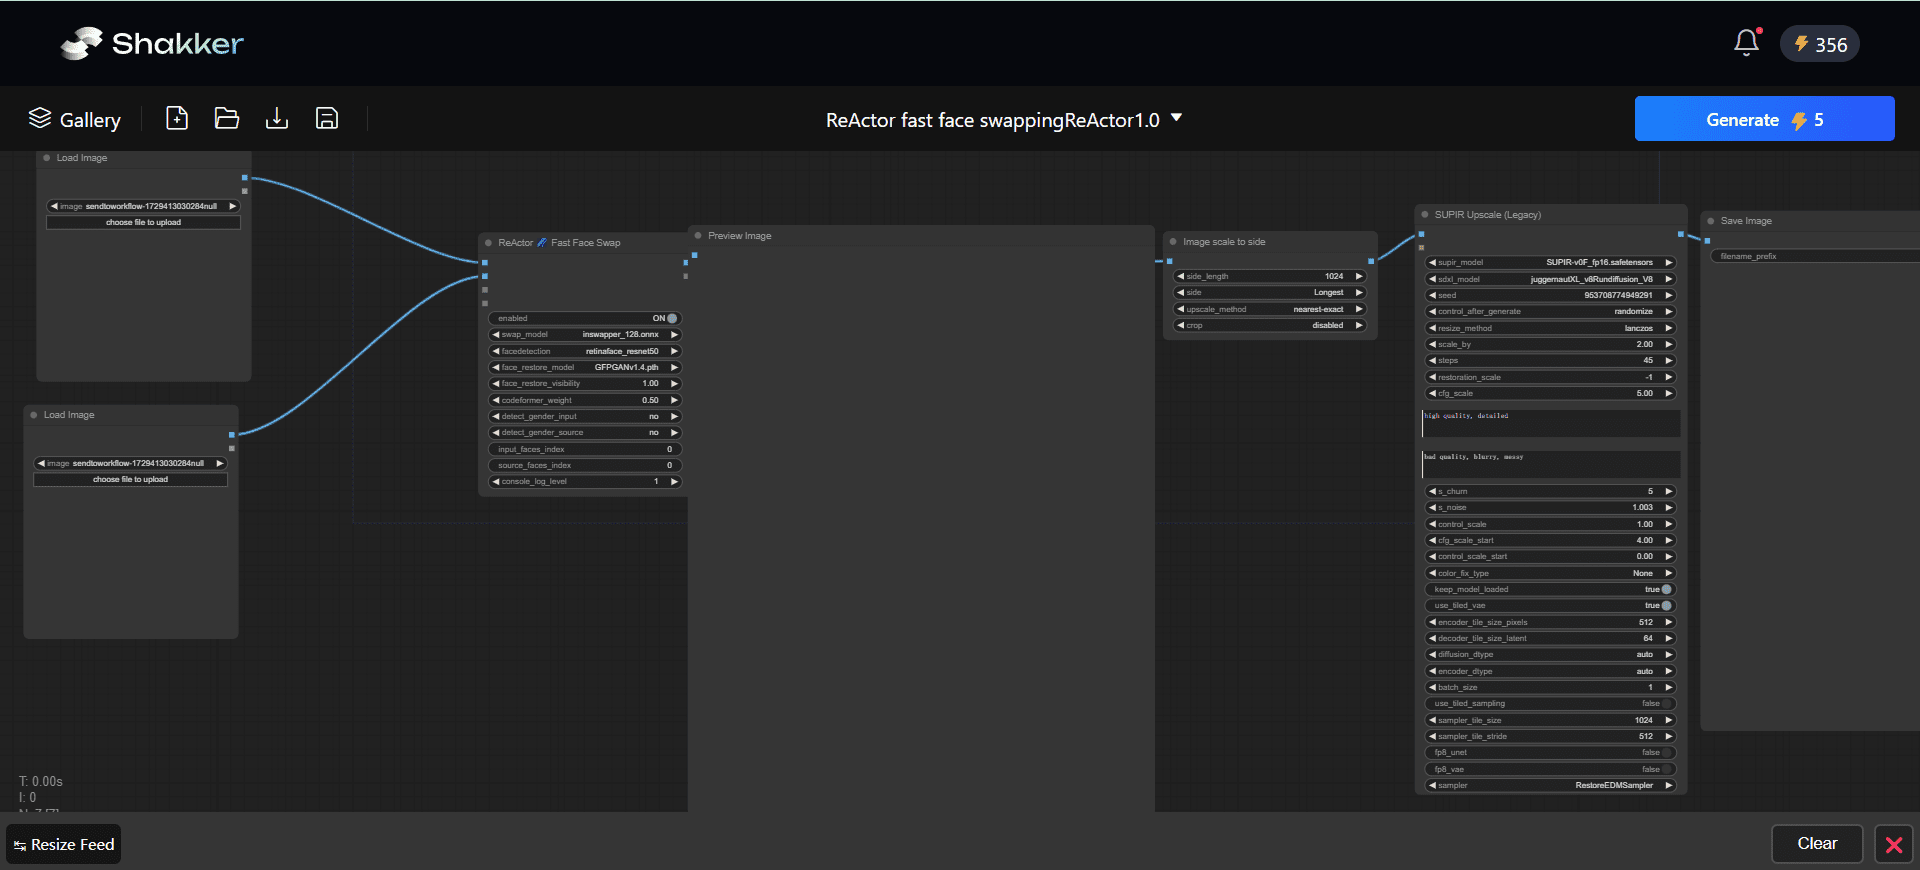Increase restoration_scale with its right arrow
Viewport: 1920px width, 870px height.
(1669, 377)
